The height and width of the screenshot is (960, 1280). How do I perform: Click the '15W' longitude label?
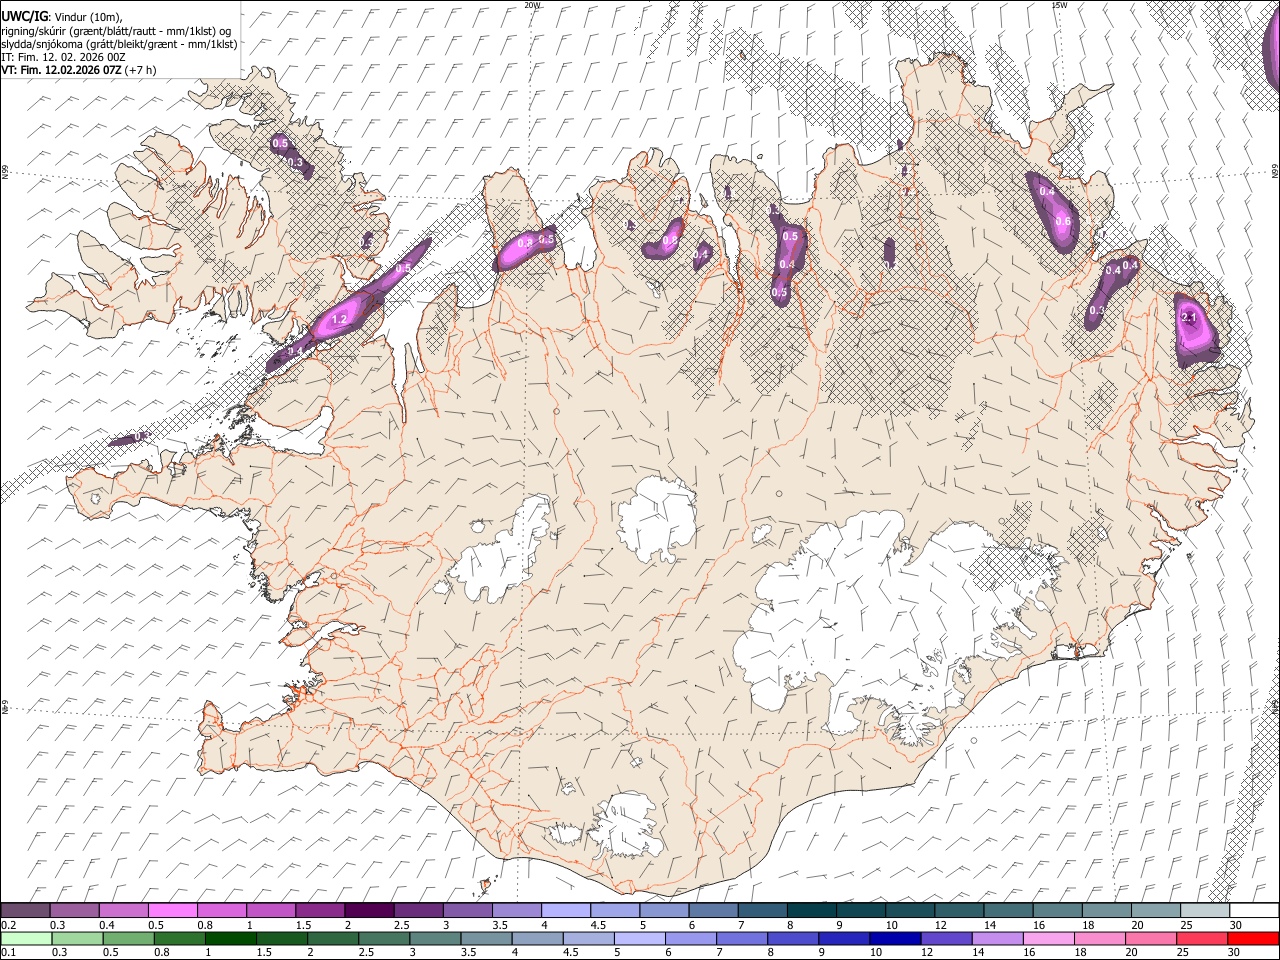click(1060, 5)
